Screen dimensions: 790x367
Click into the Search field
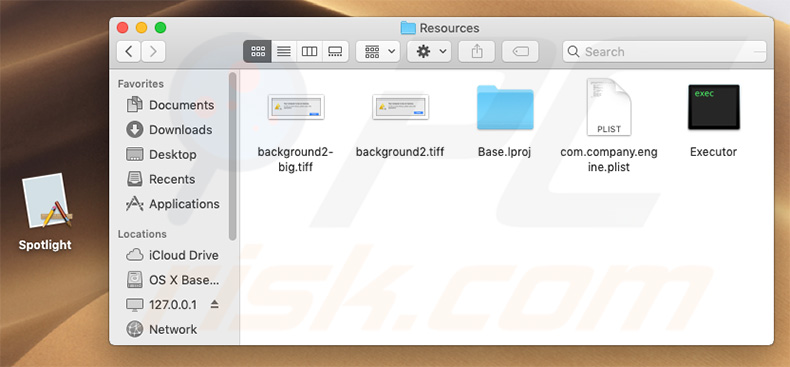665,51
